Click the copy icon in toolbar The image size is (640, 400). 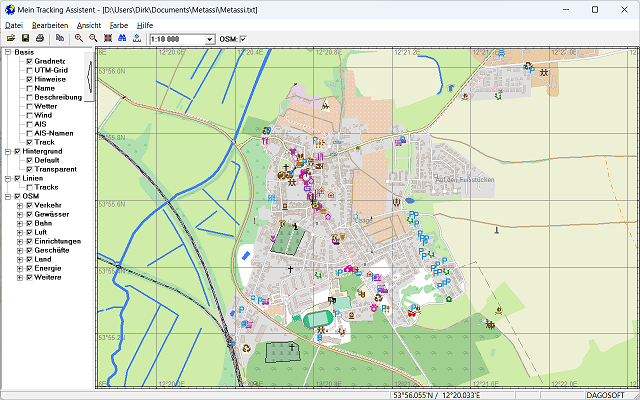[59, 38]
